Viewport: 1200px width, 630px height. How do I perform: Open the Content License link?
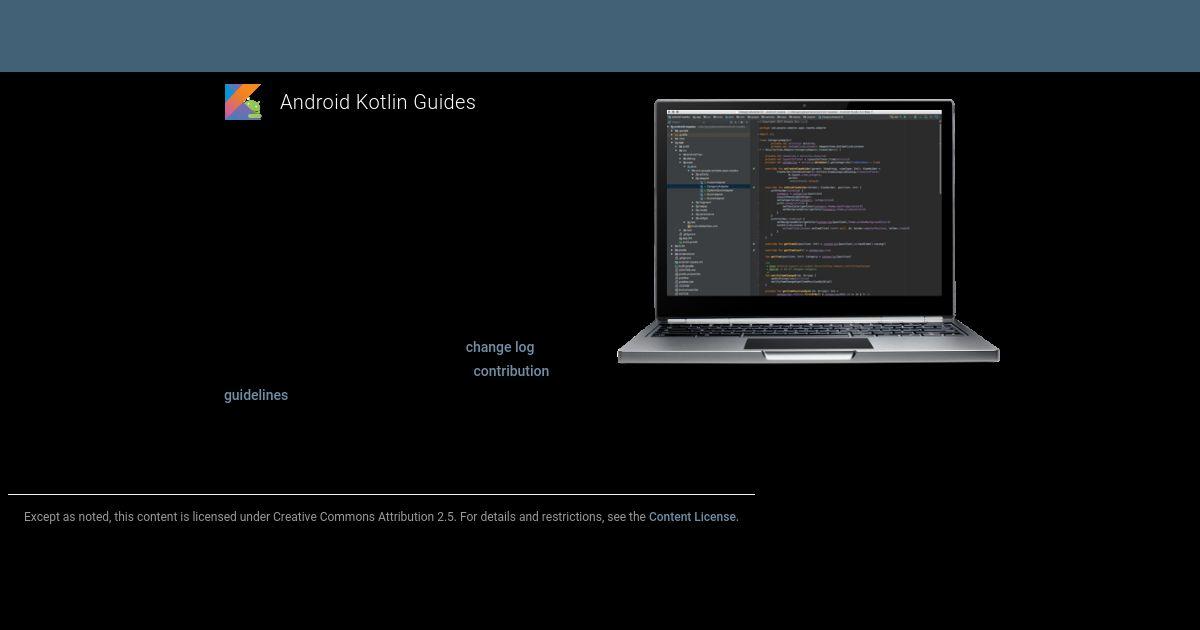coord(692,517)
